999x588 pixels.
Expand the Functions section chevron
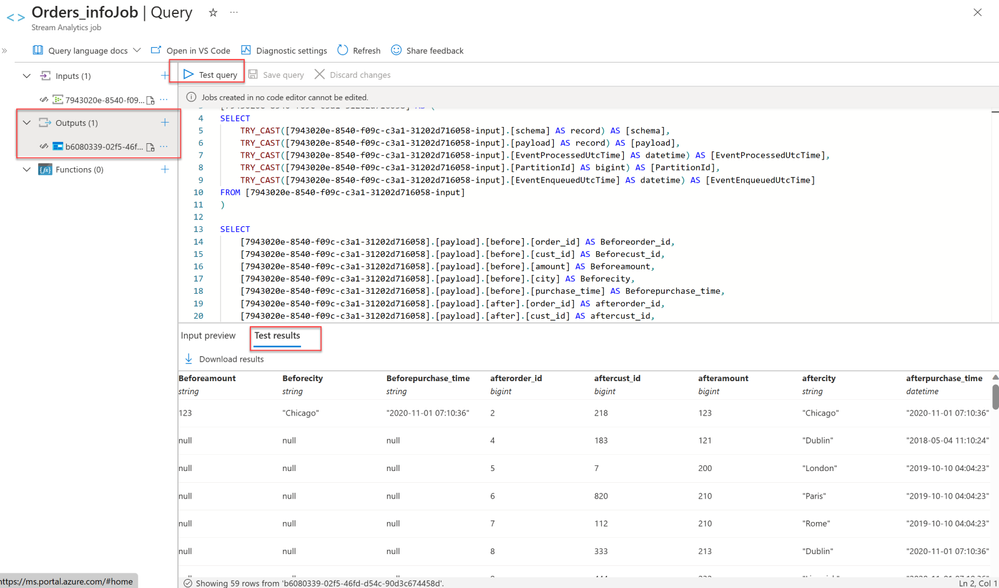click(27, 169)
